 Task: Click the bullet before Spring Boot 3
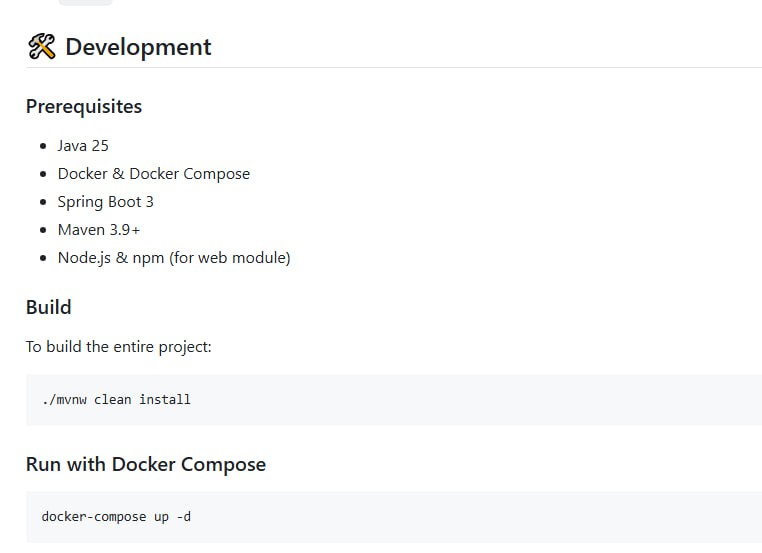(43, 202)
